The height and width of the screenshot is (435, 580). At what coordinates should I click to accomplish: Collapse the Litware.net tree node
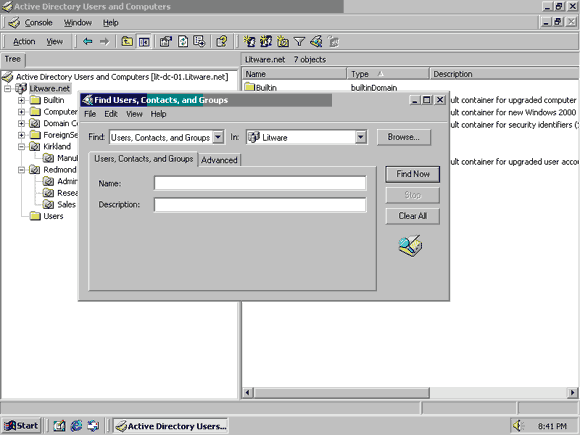(7, 89)
